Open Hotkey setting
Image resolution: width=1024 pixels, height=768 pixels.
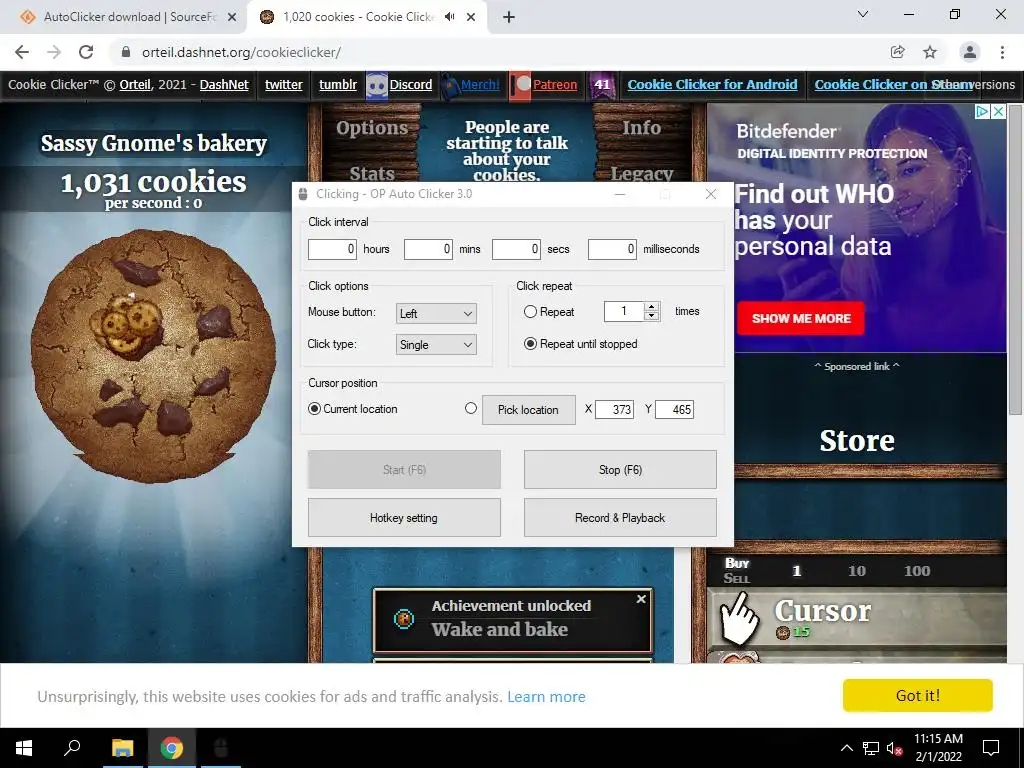404,518
